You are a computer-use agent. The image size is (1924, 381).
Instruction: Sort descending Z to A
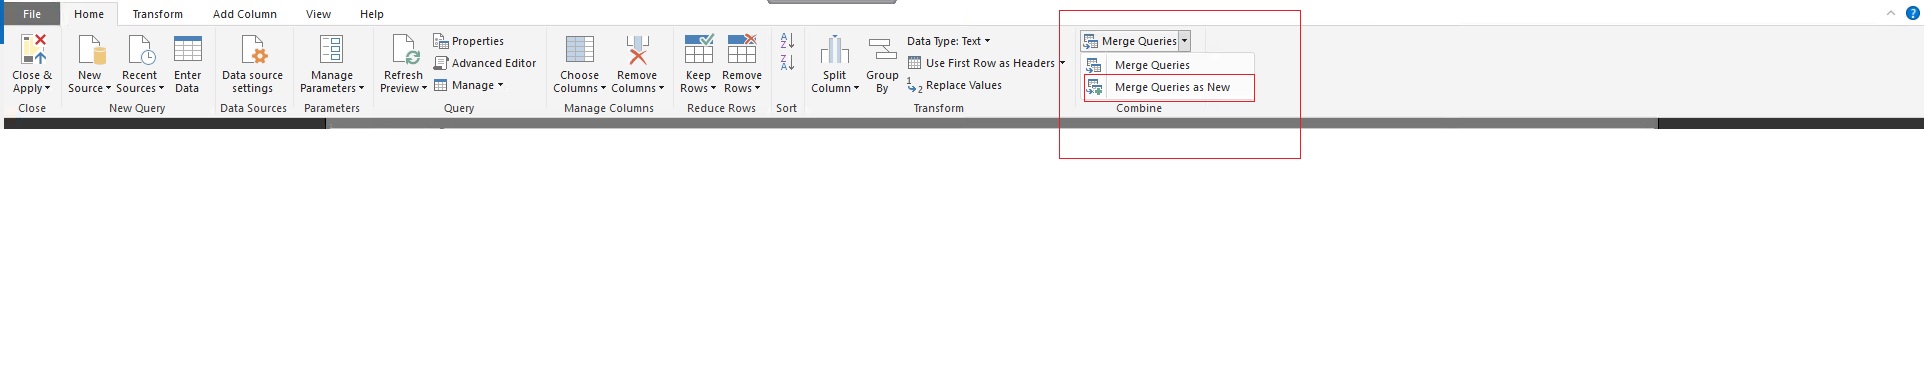click(x=787, y=63)
